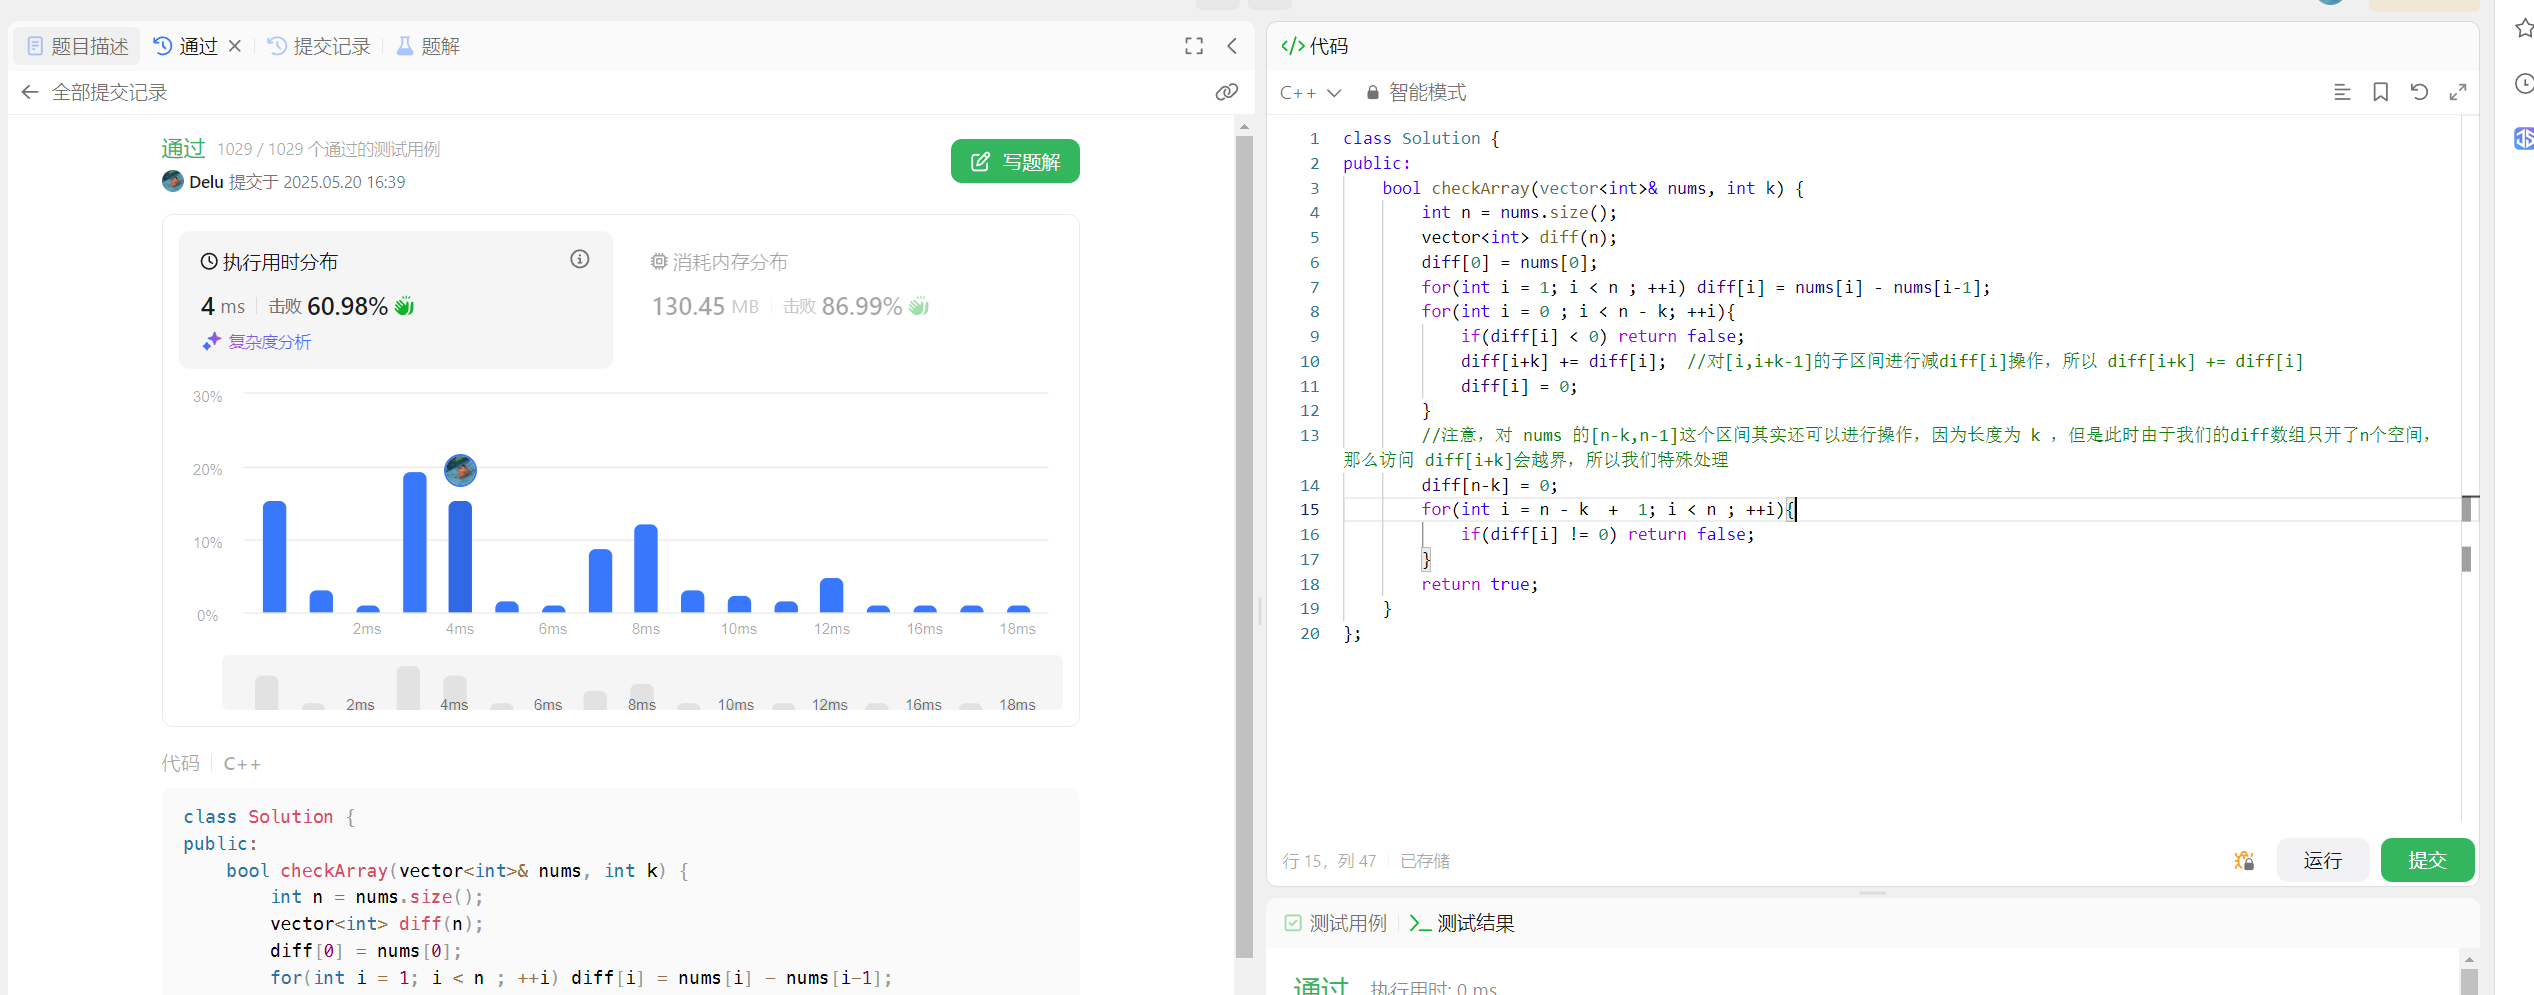Click the 运行 button
The height and width of the screenshot is (995, 2534).
[2323, 860]
